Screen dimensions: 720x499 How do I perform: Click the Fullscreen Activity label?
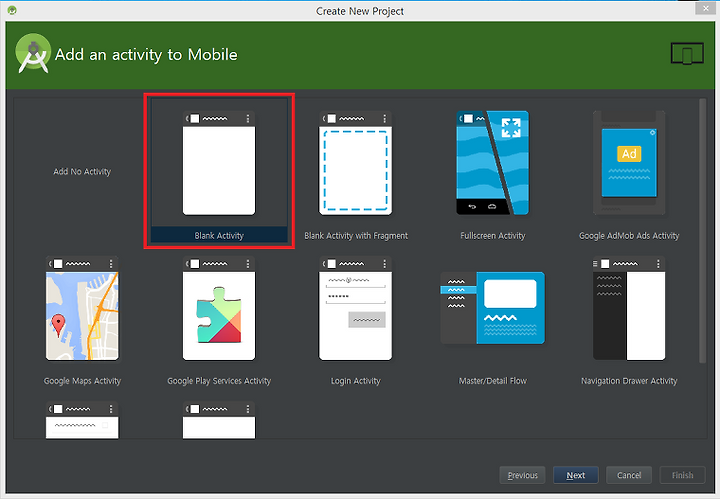tap(493, 235)
